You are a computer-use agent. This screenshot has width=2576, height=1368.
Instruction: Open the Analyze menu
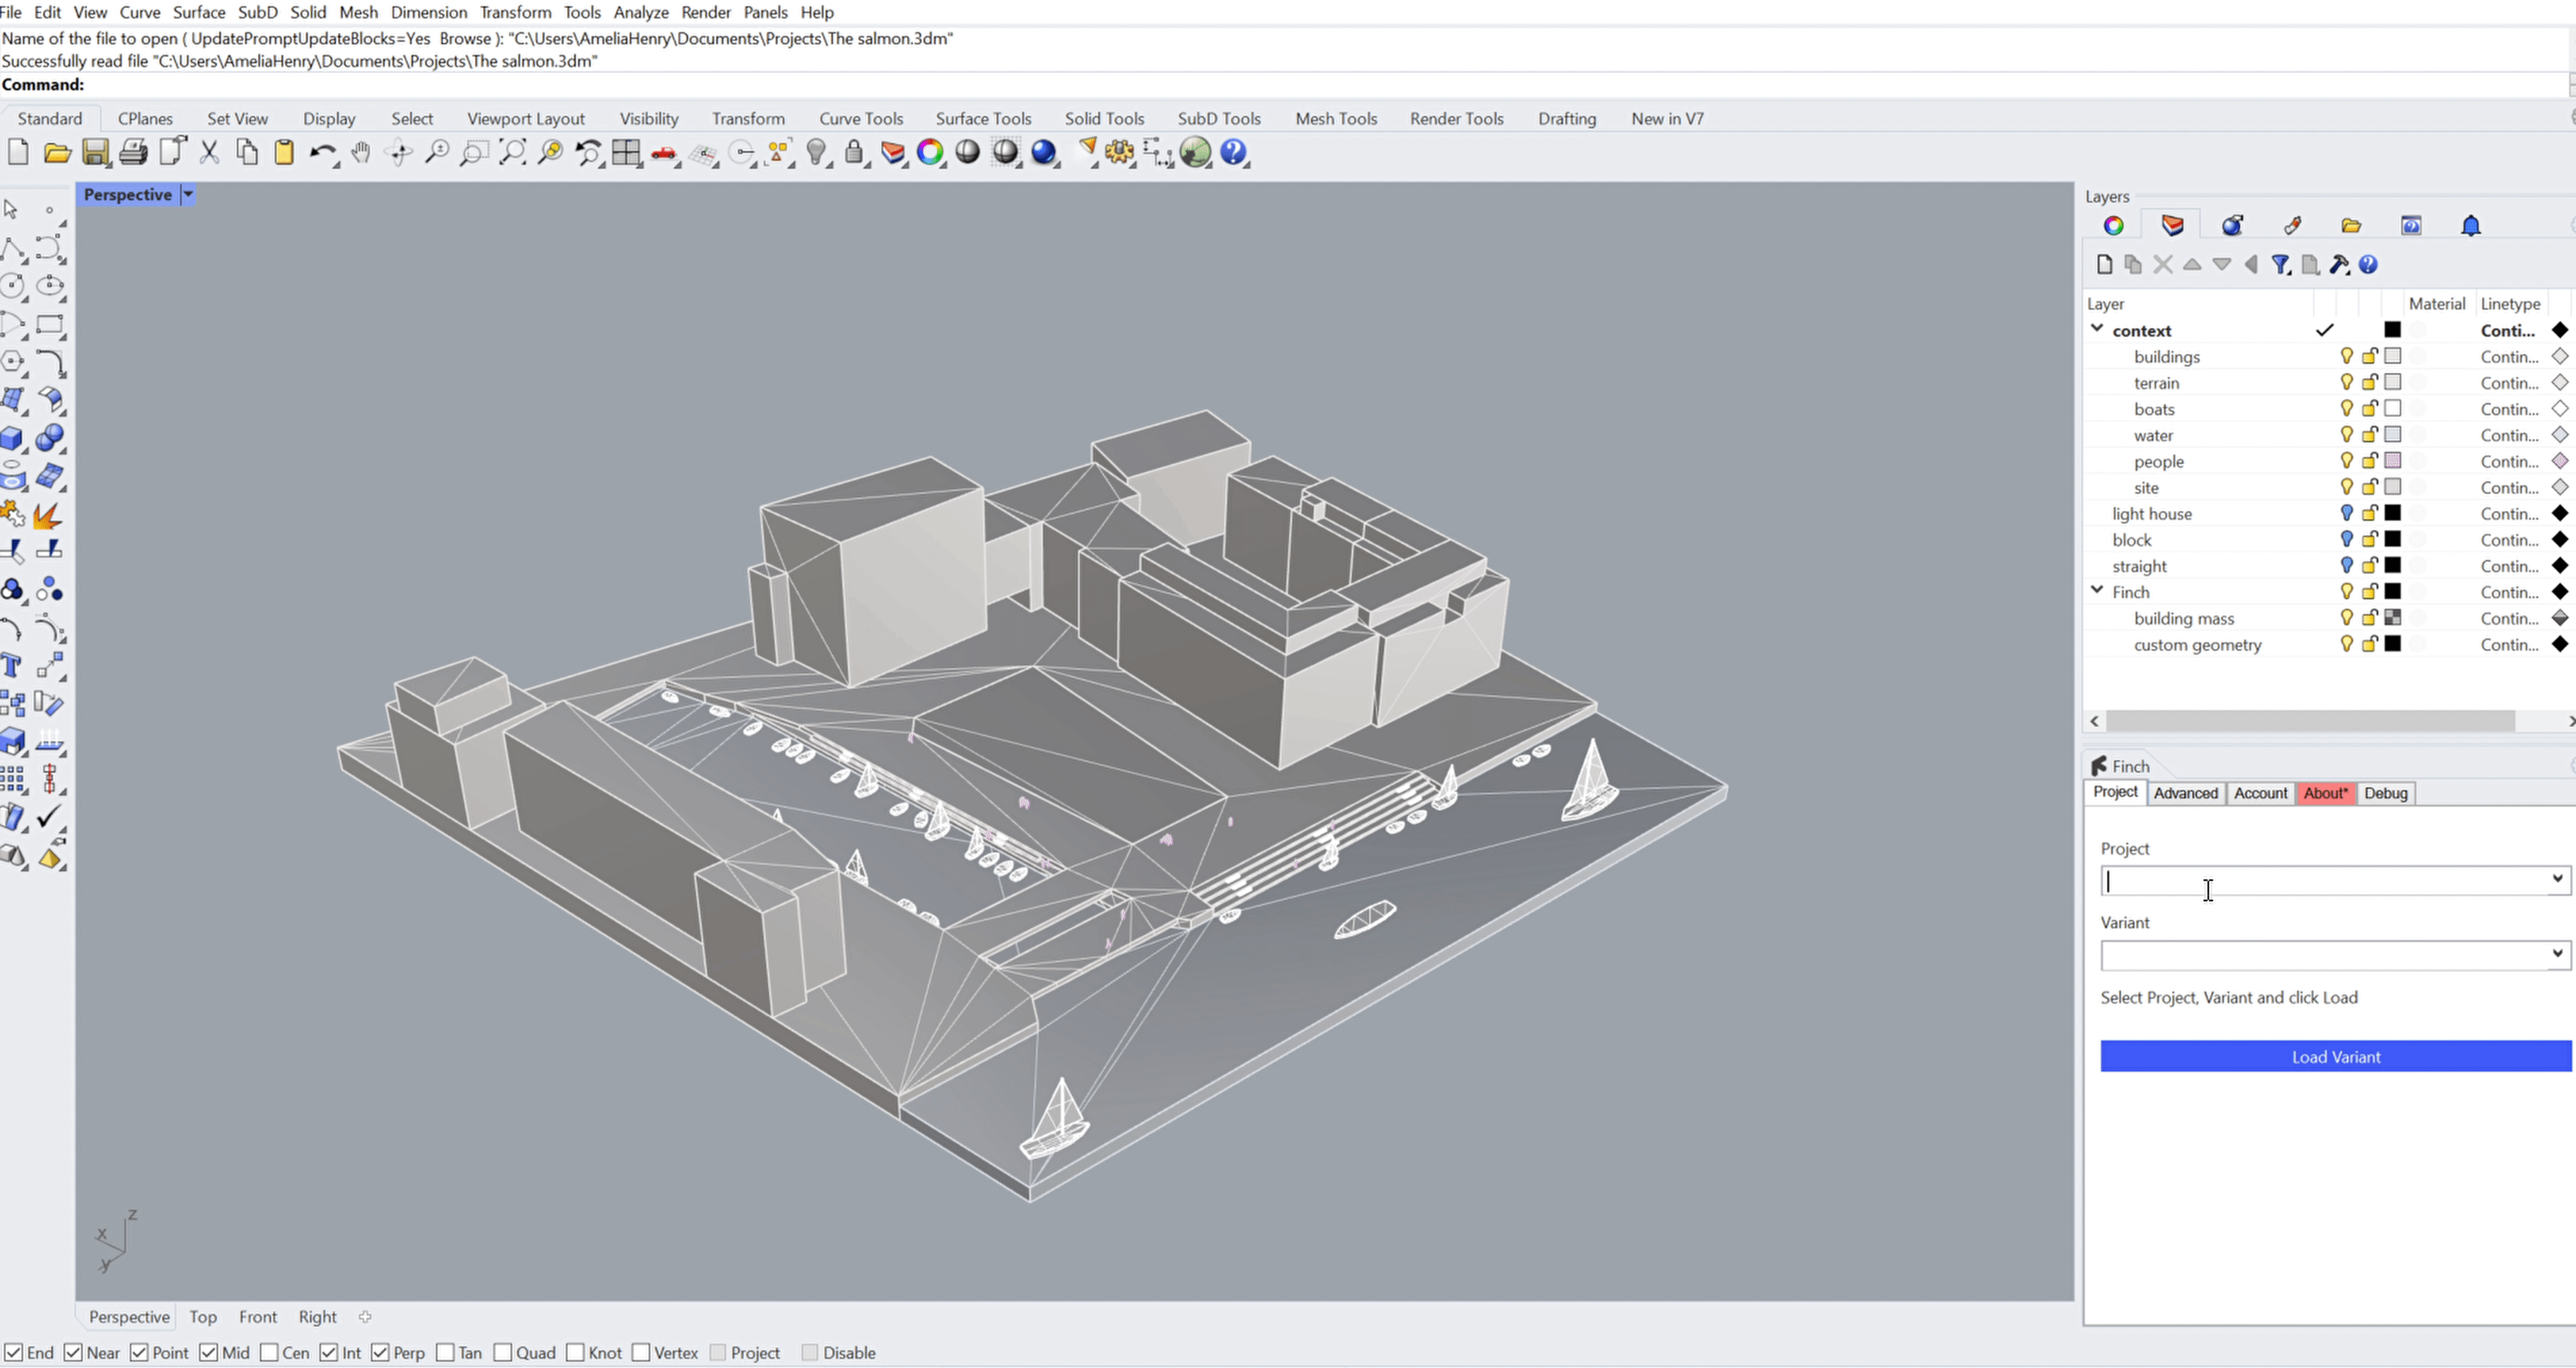pyautogui.click(x=640, y=12)
